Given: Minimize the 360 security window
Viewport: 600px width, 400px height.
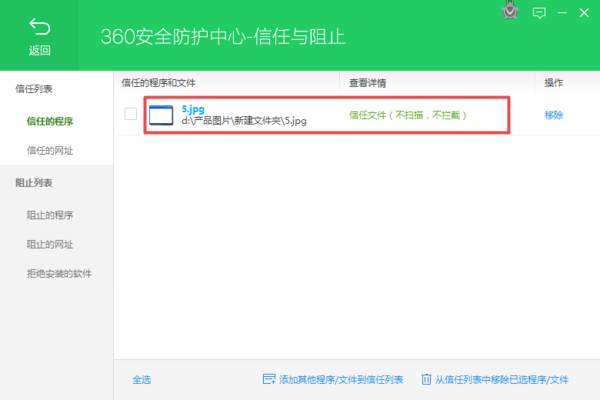Looking at the screenshot, I should [562, 13].
